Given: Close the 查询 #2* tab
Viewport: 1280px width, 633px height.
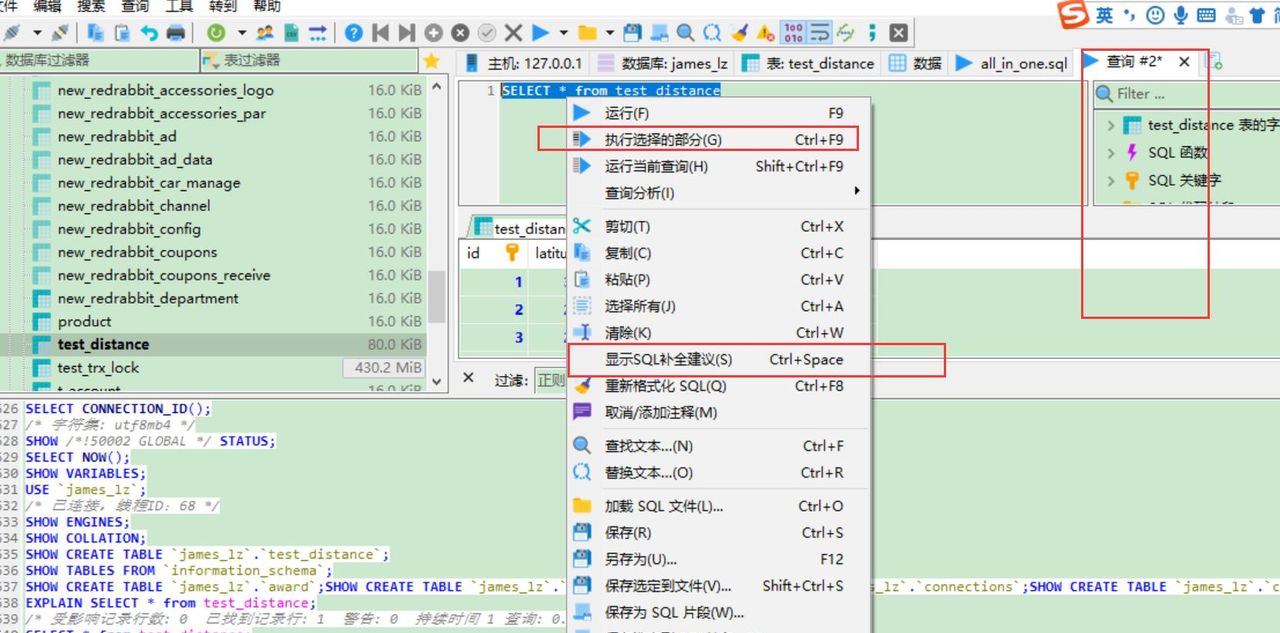Looking at the screenshot, I should tap(1184, 62).
